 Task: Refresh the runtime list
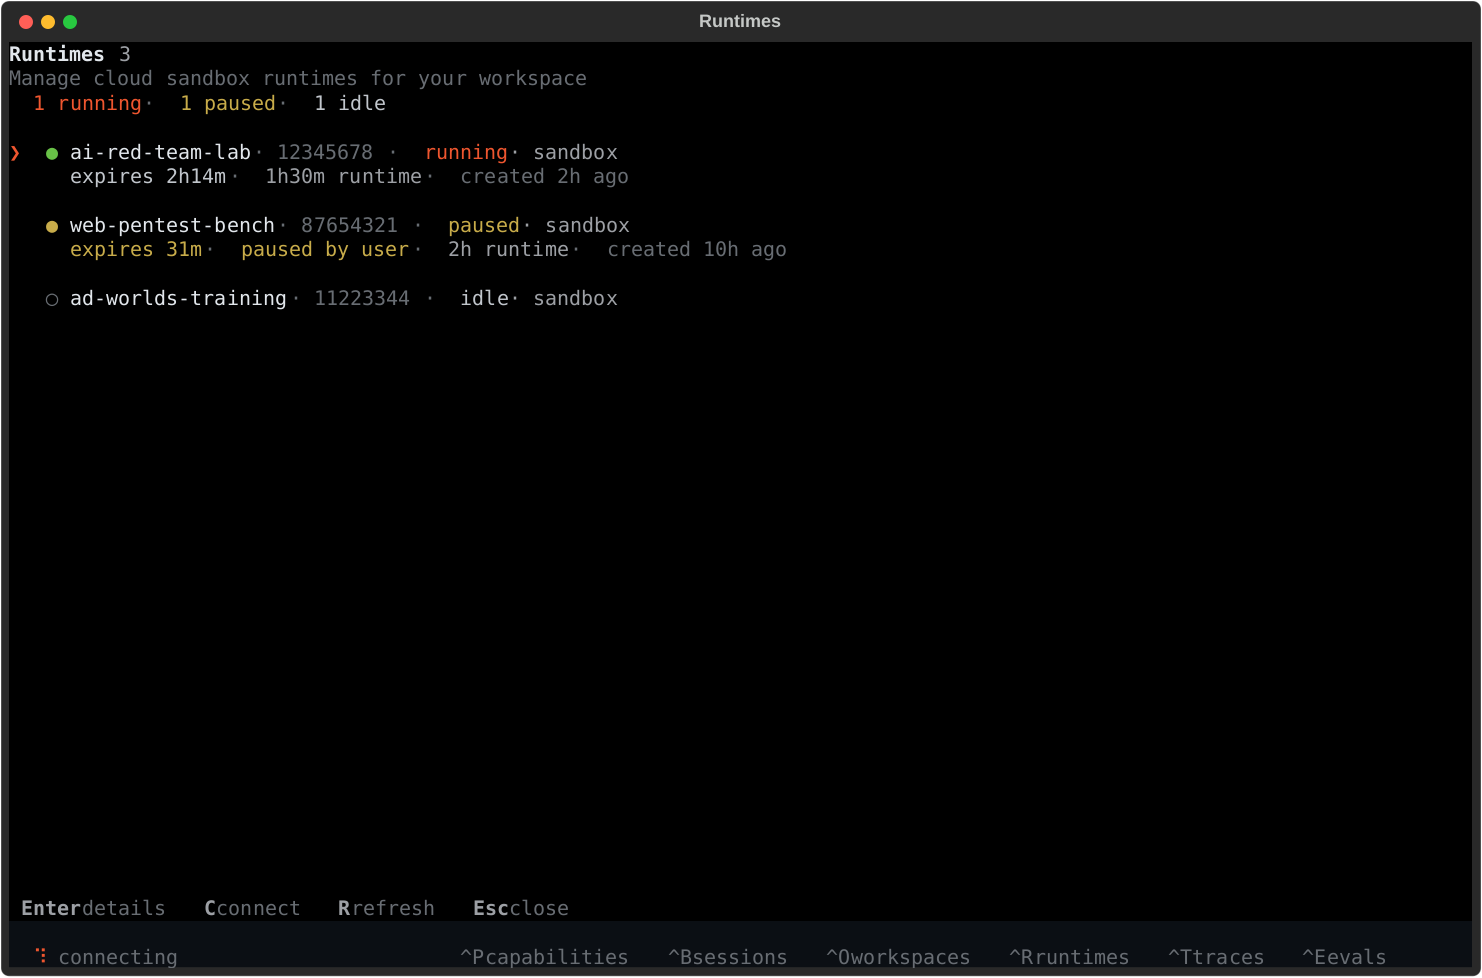[386, 908]
